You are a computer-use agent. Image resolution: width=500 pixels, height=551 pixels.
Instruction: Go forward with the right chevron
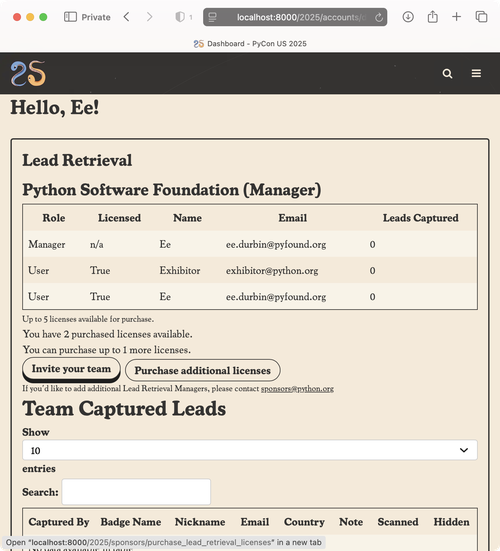coord(150,17)
